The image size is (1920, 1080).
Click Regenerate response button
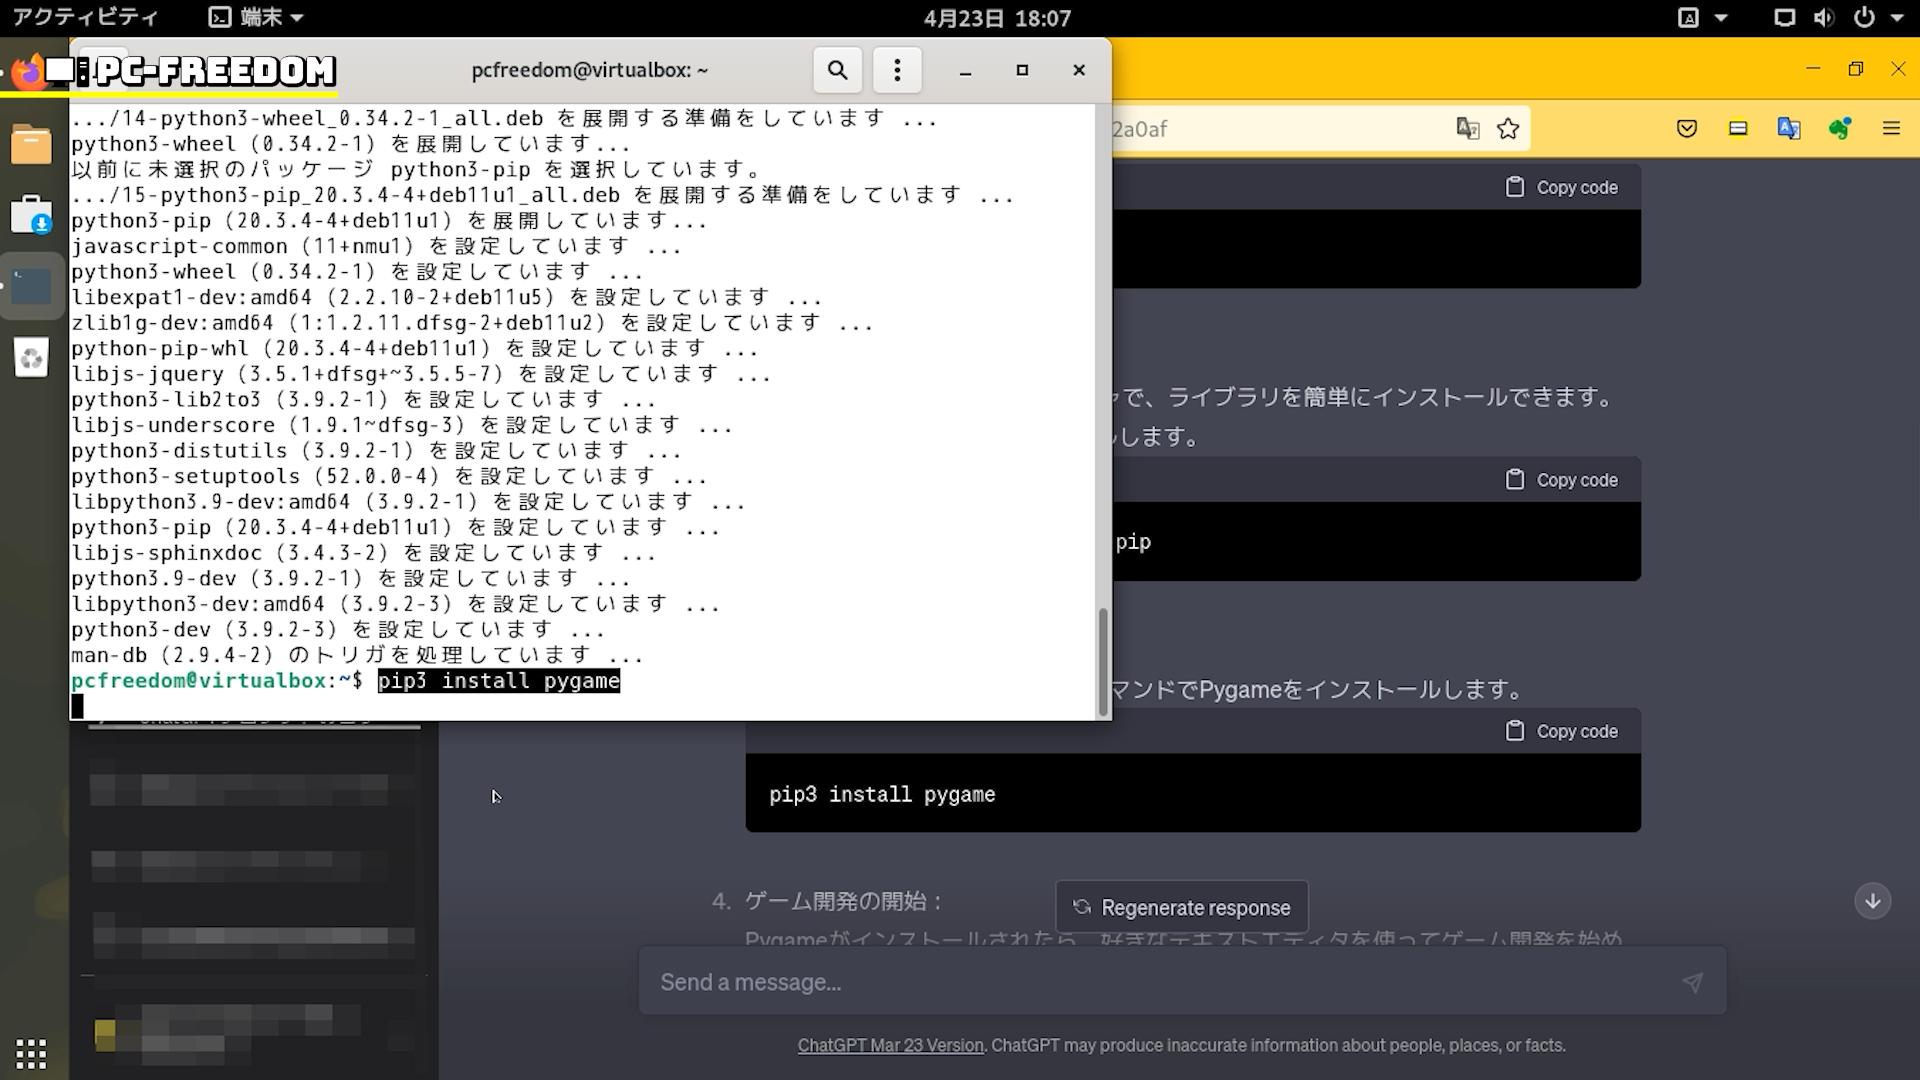(x=1181, y=907)
